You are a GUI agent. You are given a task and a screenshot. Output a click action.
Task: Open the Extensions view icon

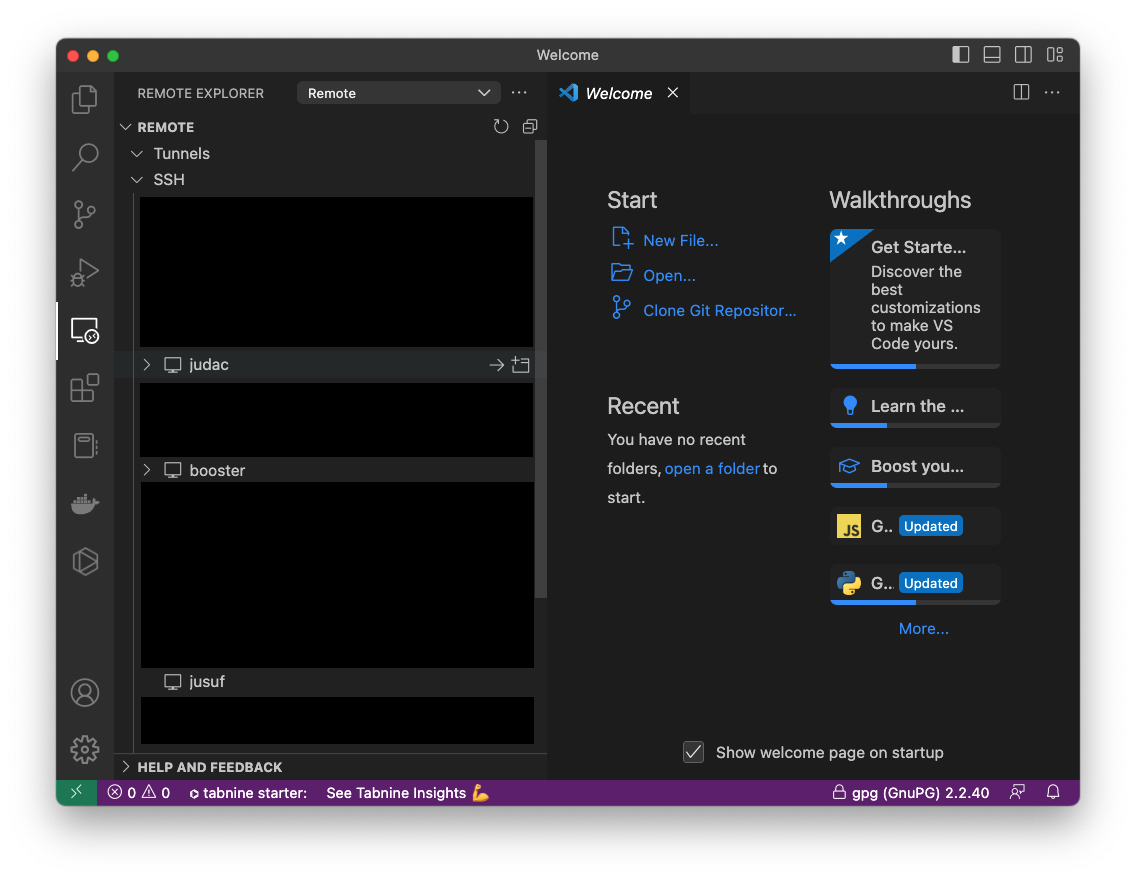85,387
